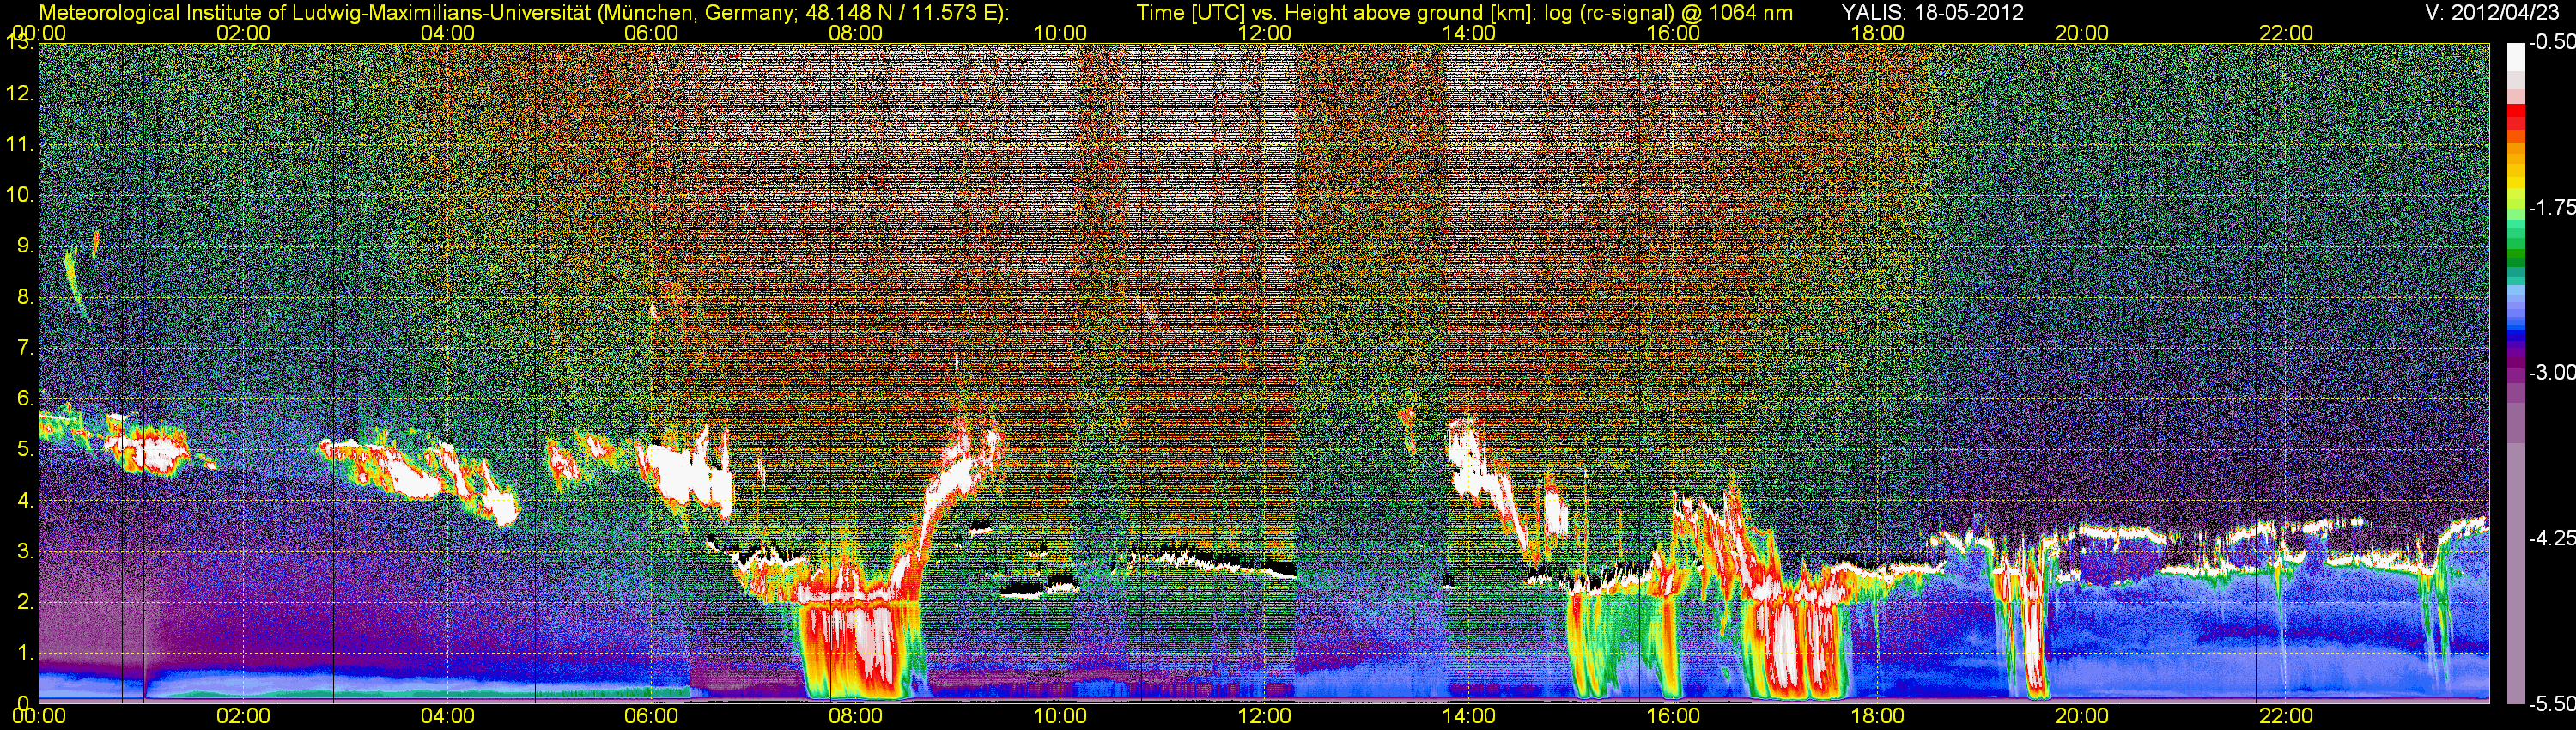Screen dimensions: 2576x730
Task: Click the bottom time axis label 14:00
Action: coord(1469,716)
